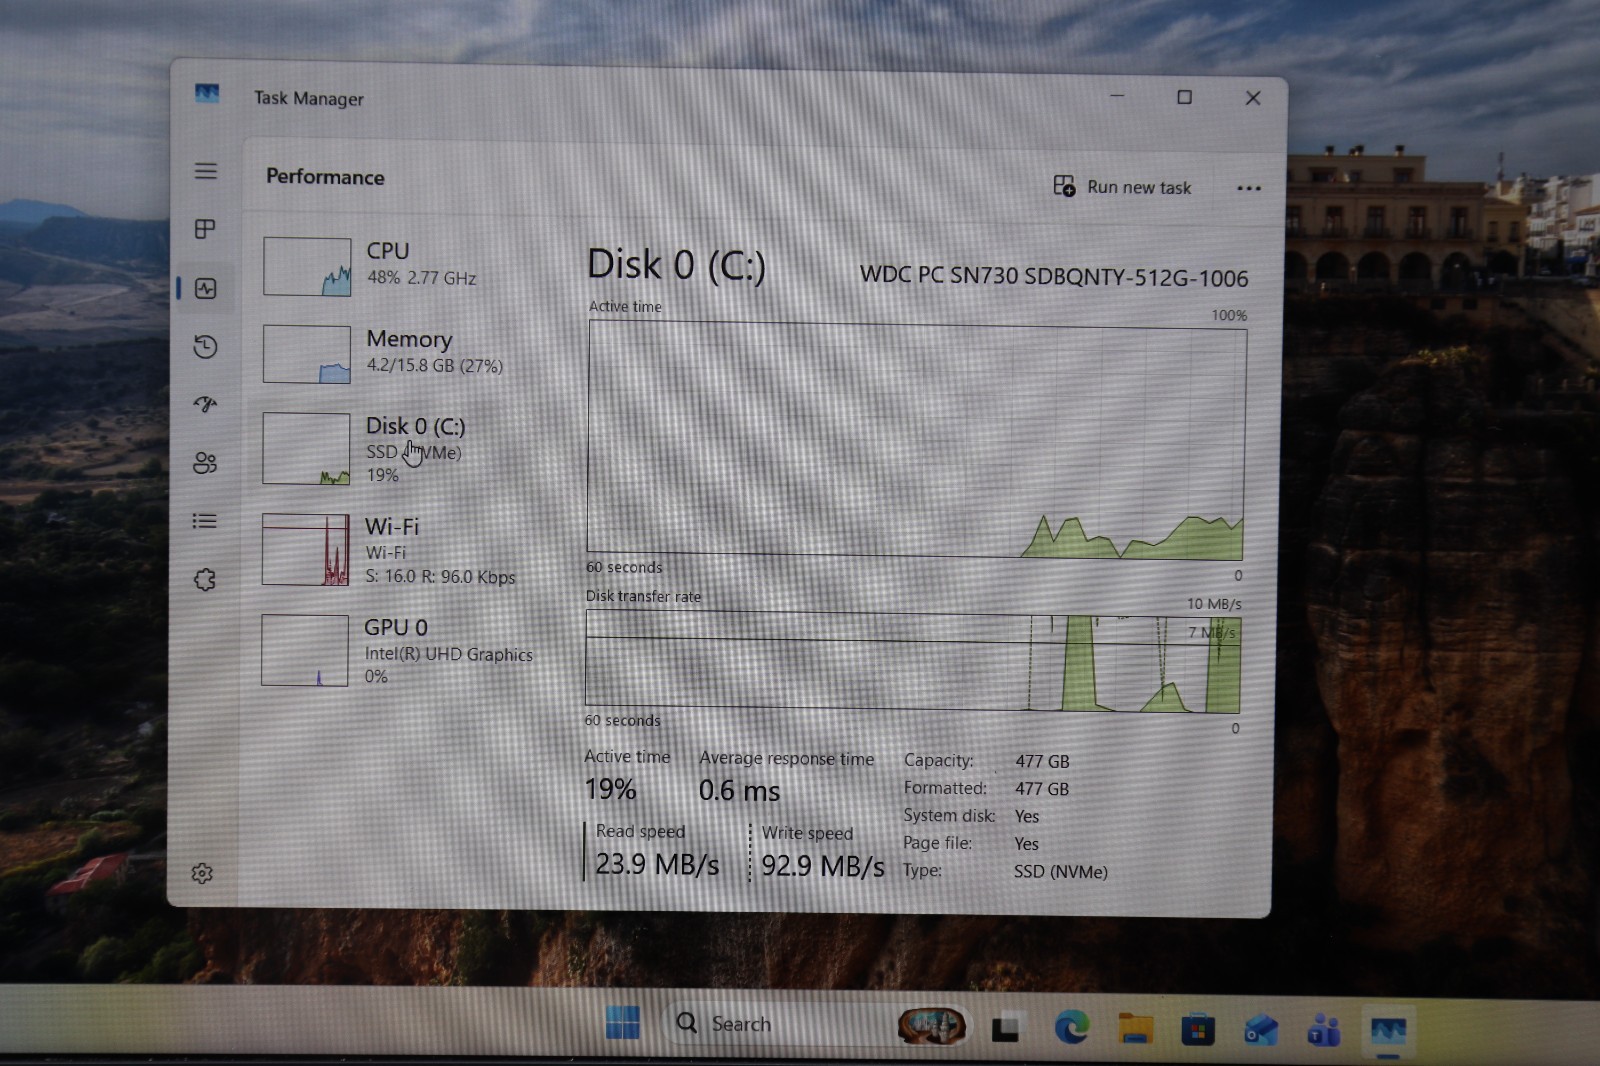Open the Users page icon
Image resolution: width=1600 pixels, height=1066 pixels.
(x=205, y=462)
